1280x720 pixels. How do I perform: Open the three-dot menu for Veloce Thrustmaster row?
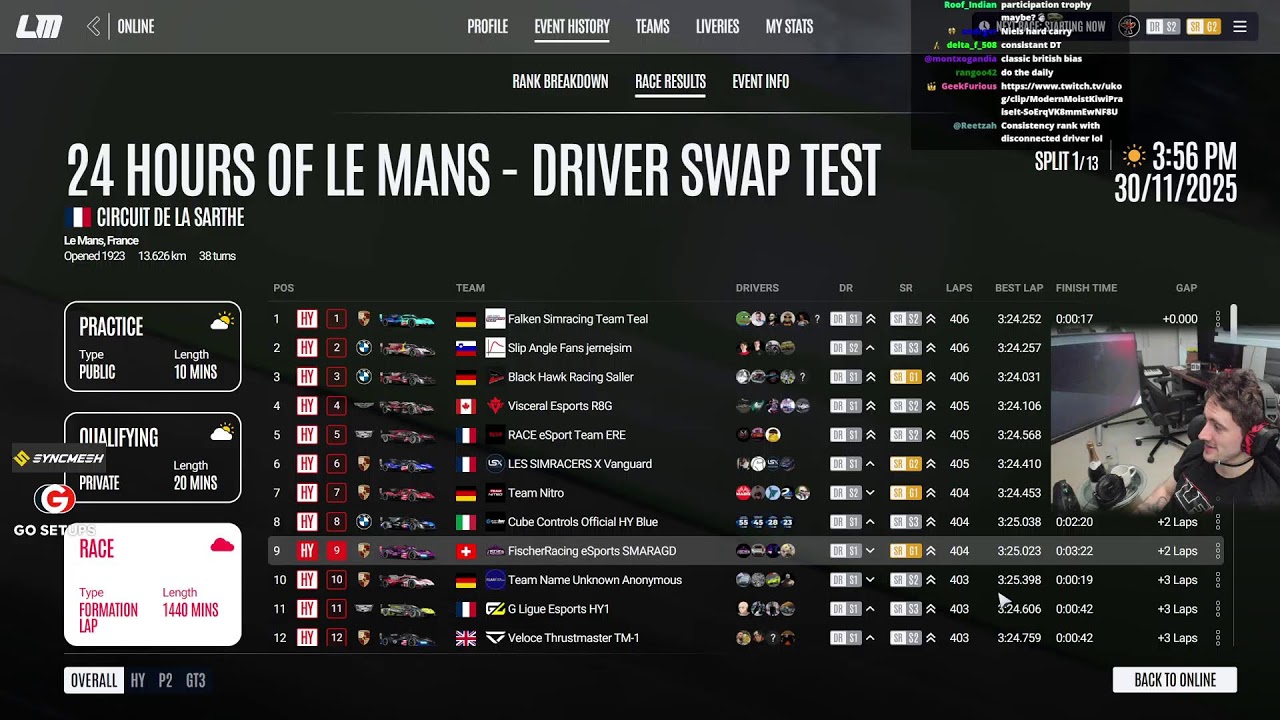[1217, 638]
